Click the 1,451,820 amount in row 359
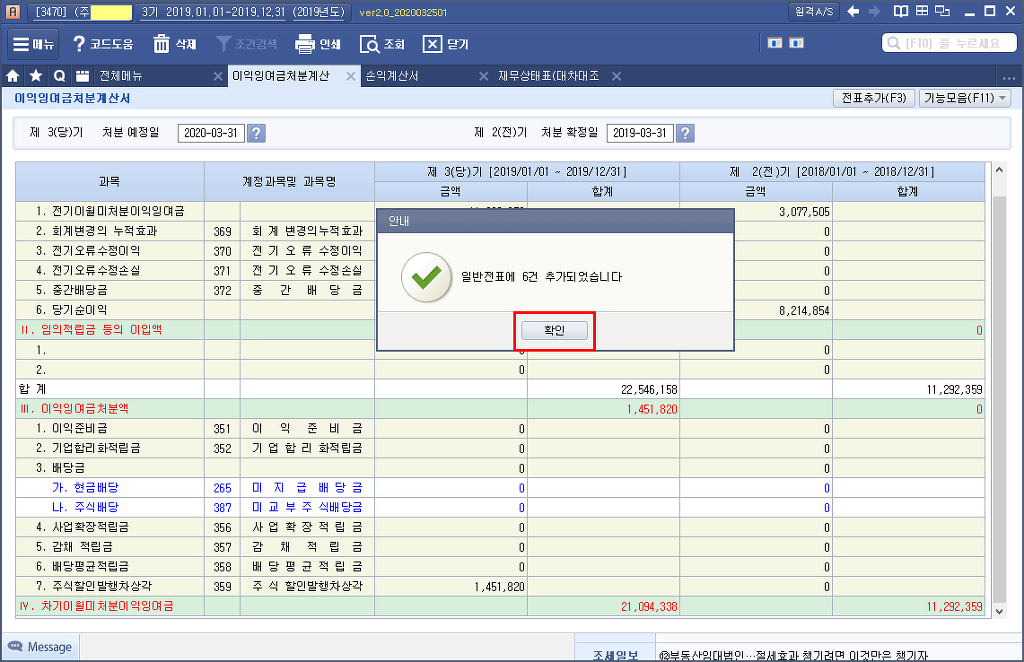1024x662 pixels. click(x=499, y=586)
